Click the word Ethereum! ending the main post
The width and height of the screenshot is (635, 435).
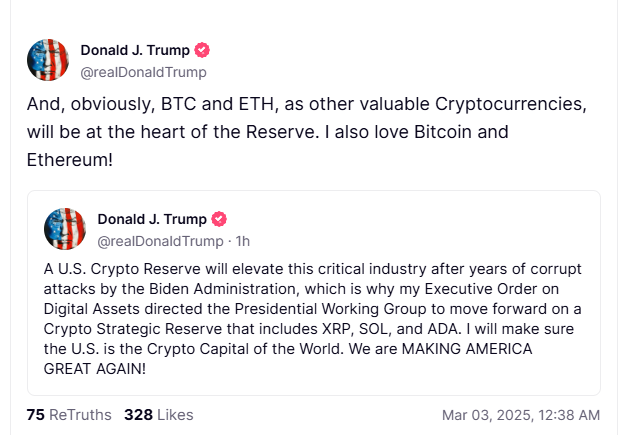pos(70,160)
